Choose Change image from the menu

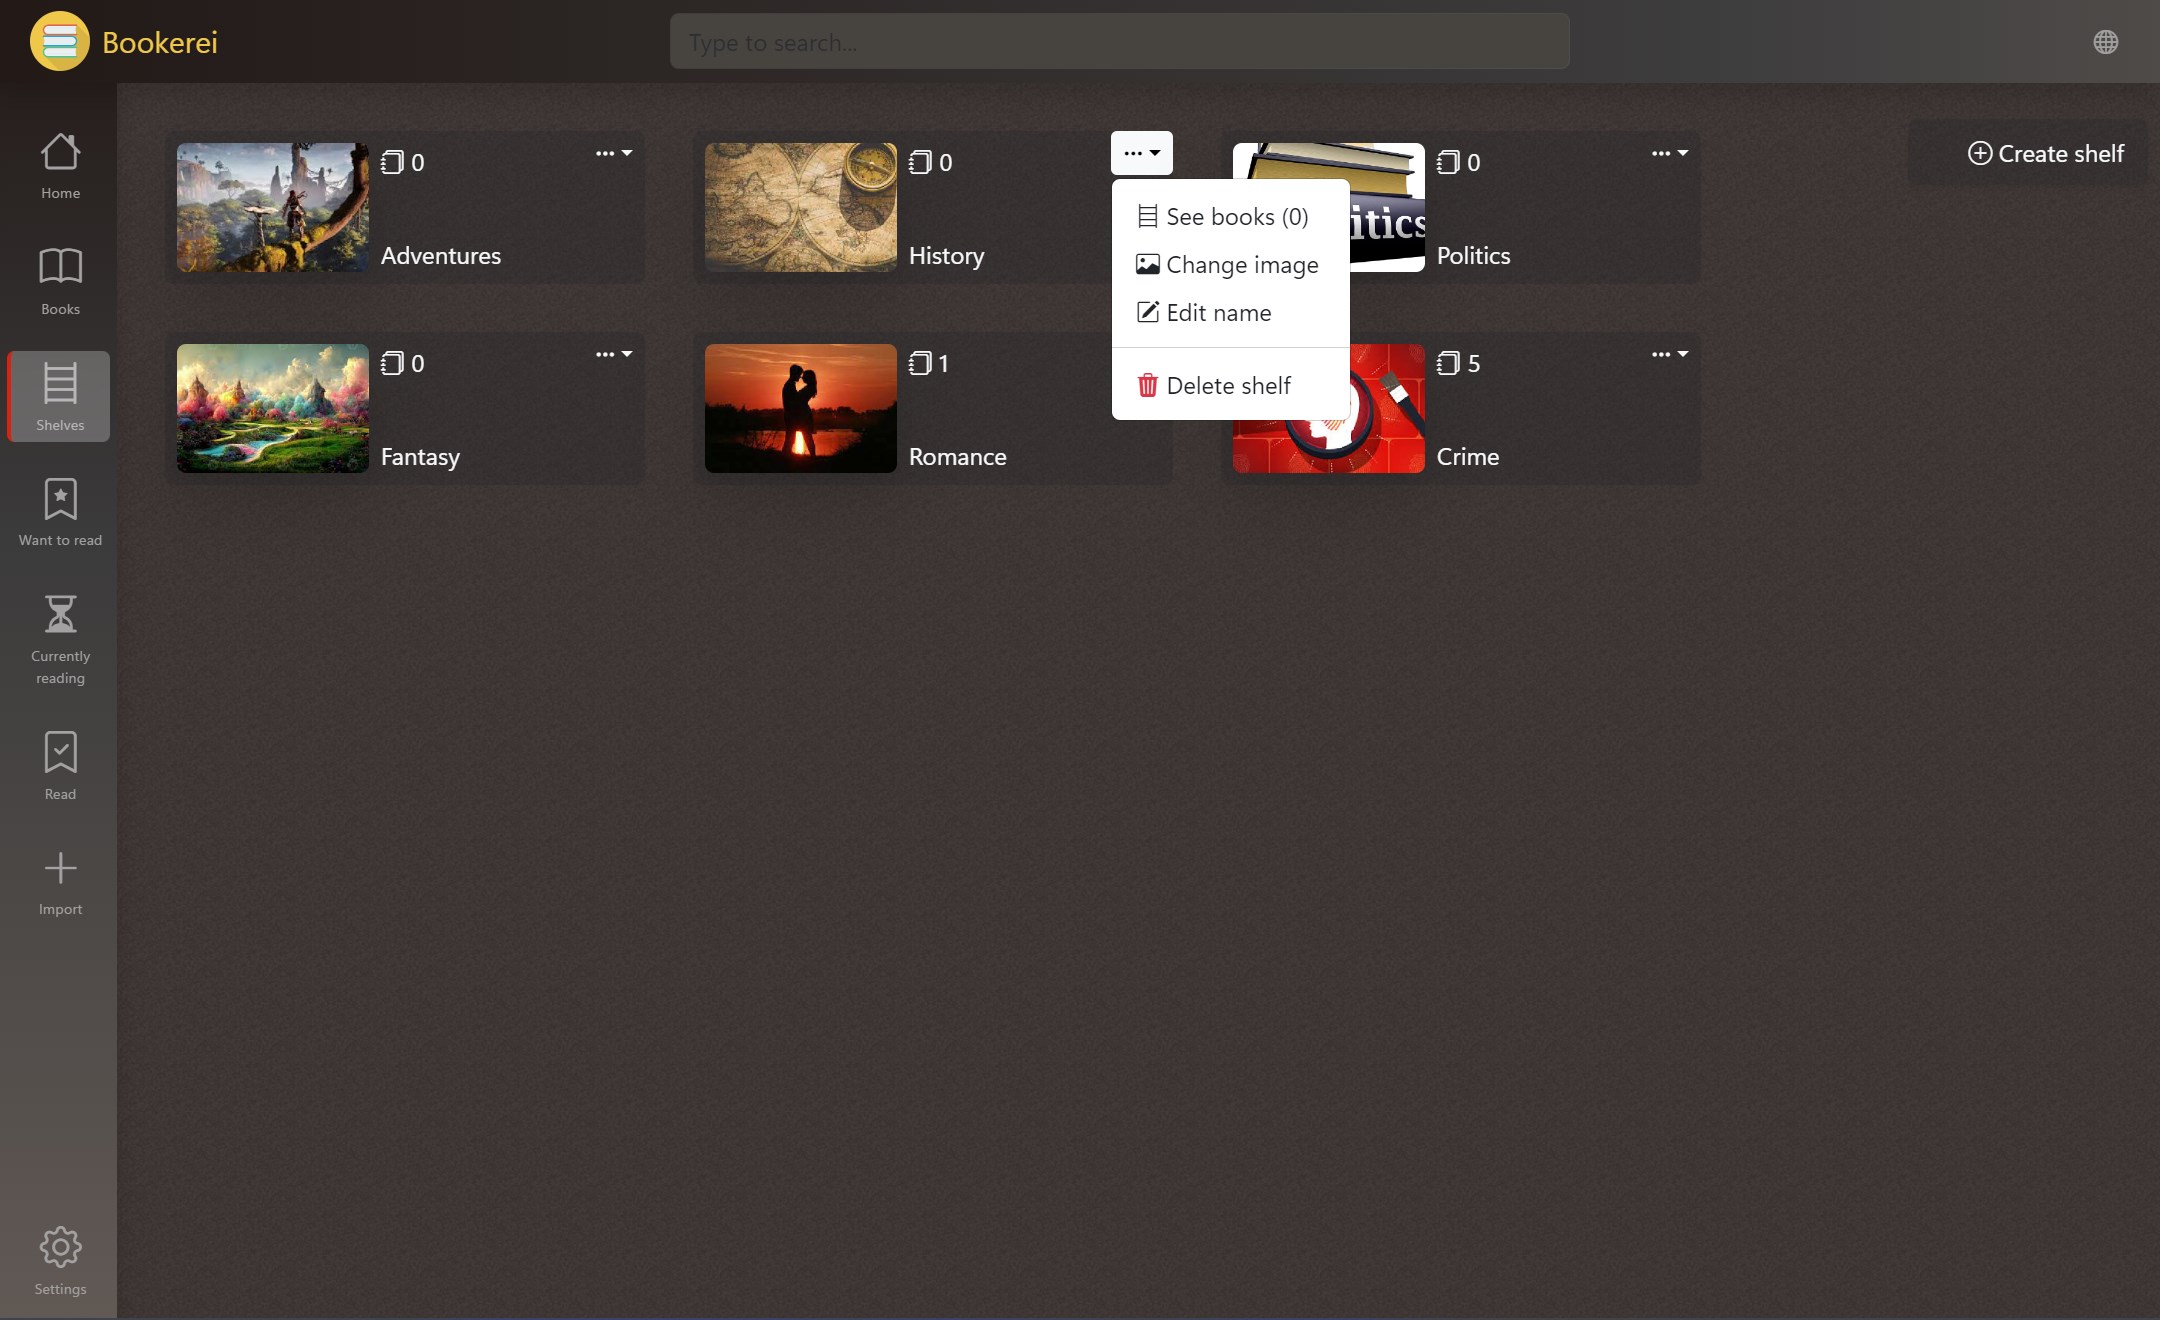pos(1230,265)
